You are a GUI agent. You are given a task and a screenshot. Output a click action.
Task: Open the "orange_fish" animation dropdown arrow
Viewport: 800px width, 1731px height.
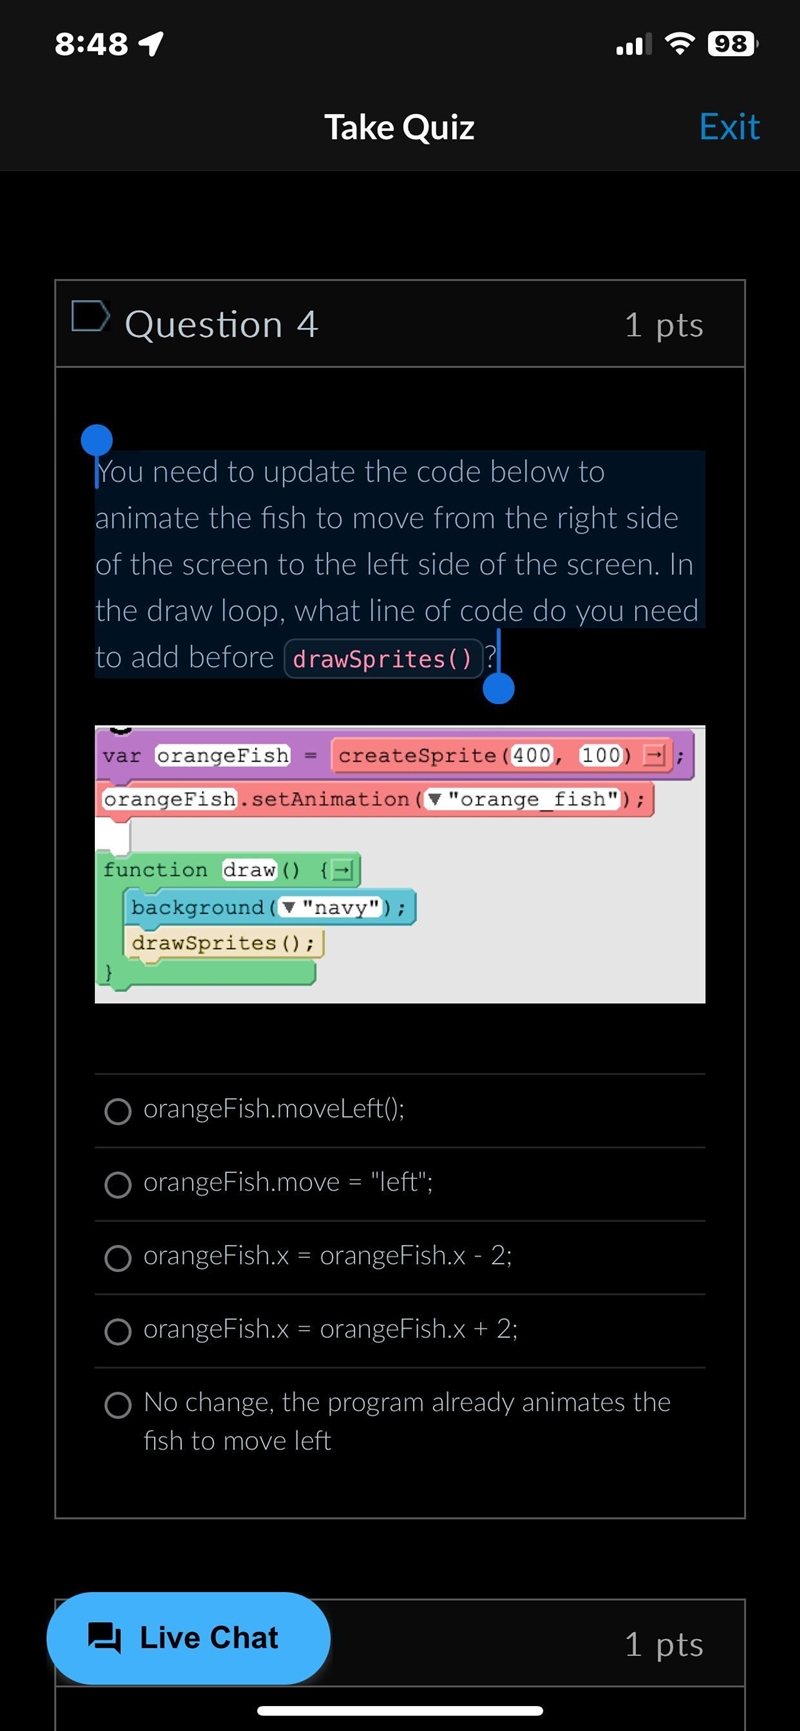click(x=434, y=799)
